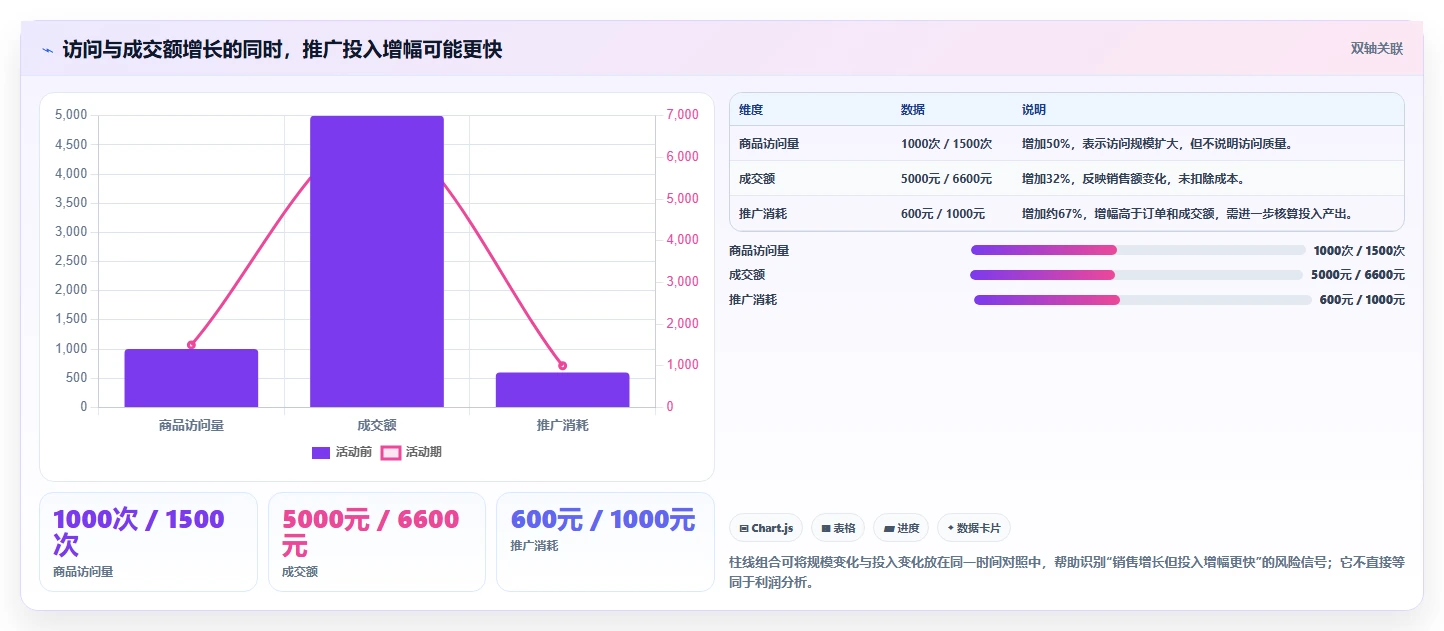This screenshot has width=1444, height=631.
Task: Click the 2,500 left axis tick
Action: [x=71, y=261]
